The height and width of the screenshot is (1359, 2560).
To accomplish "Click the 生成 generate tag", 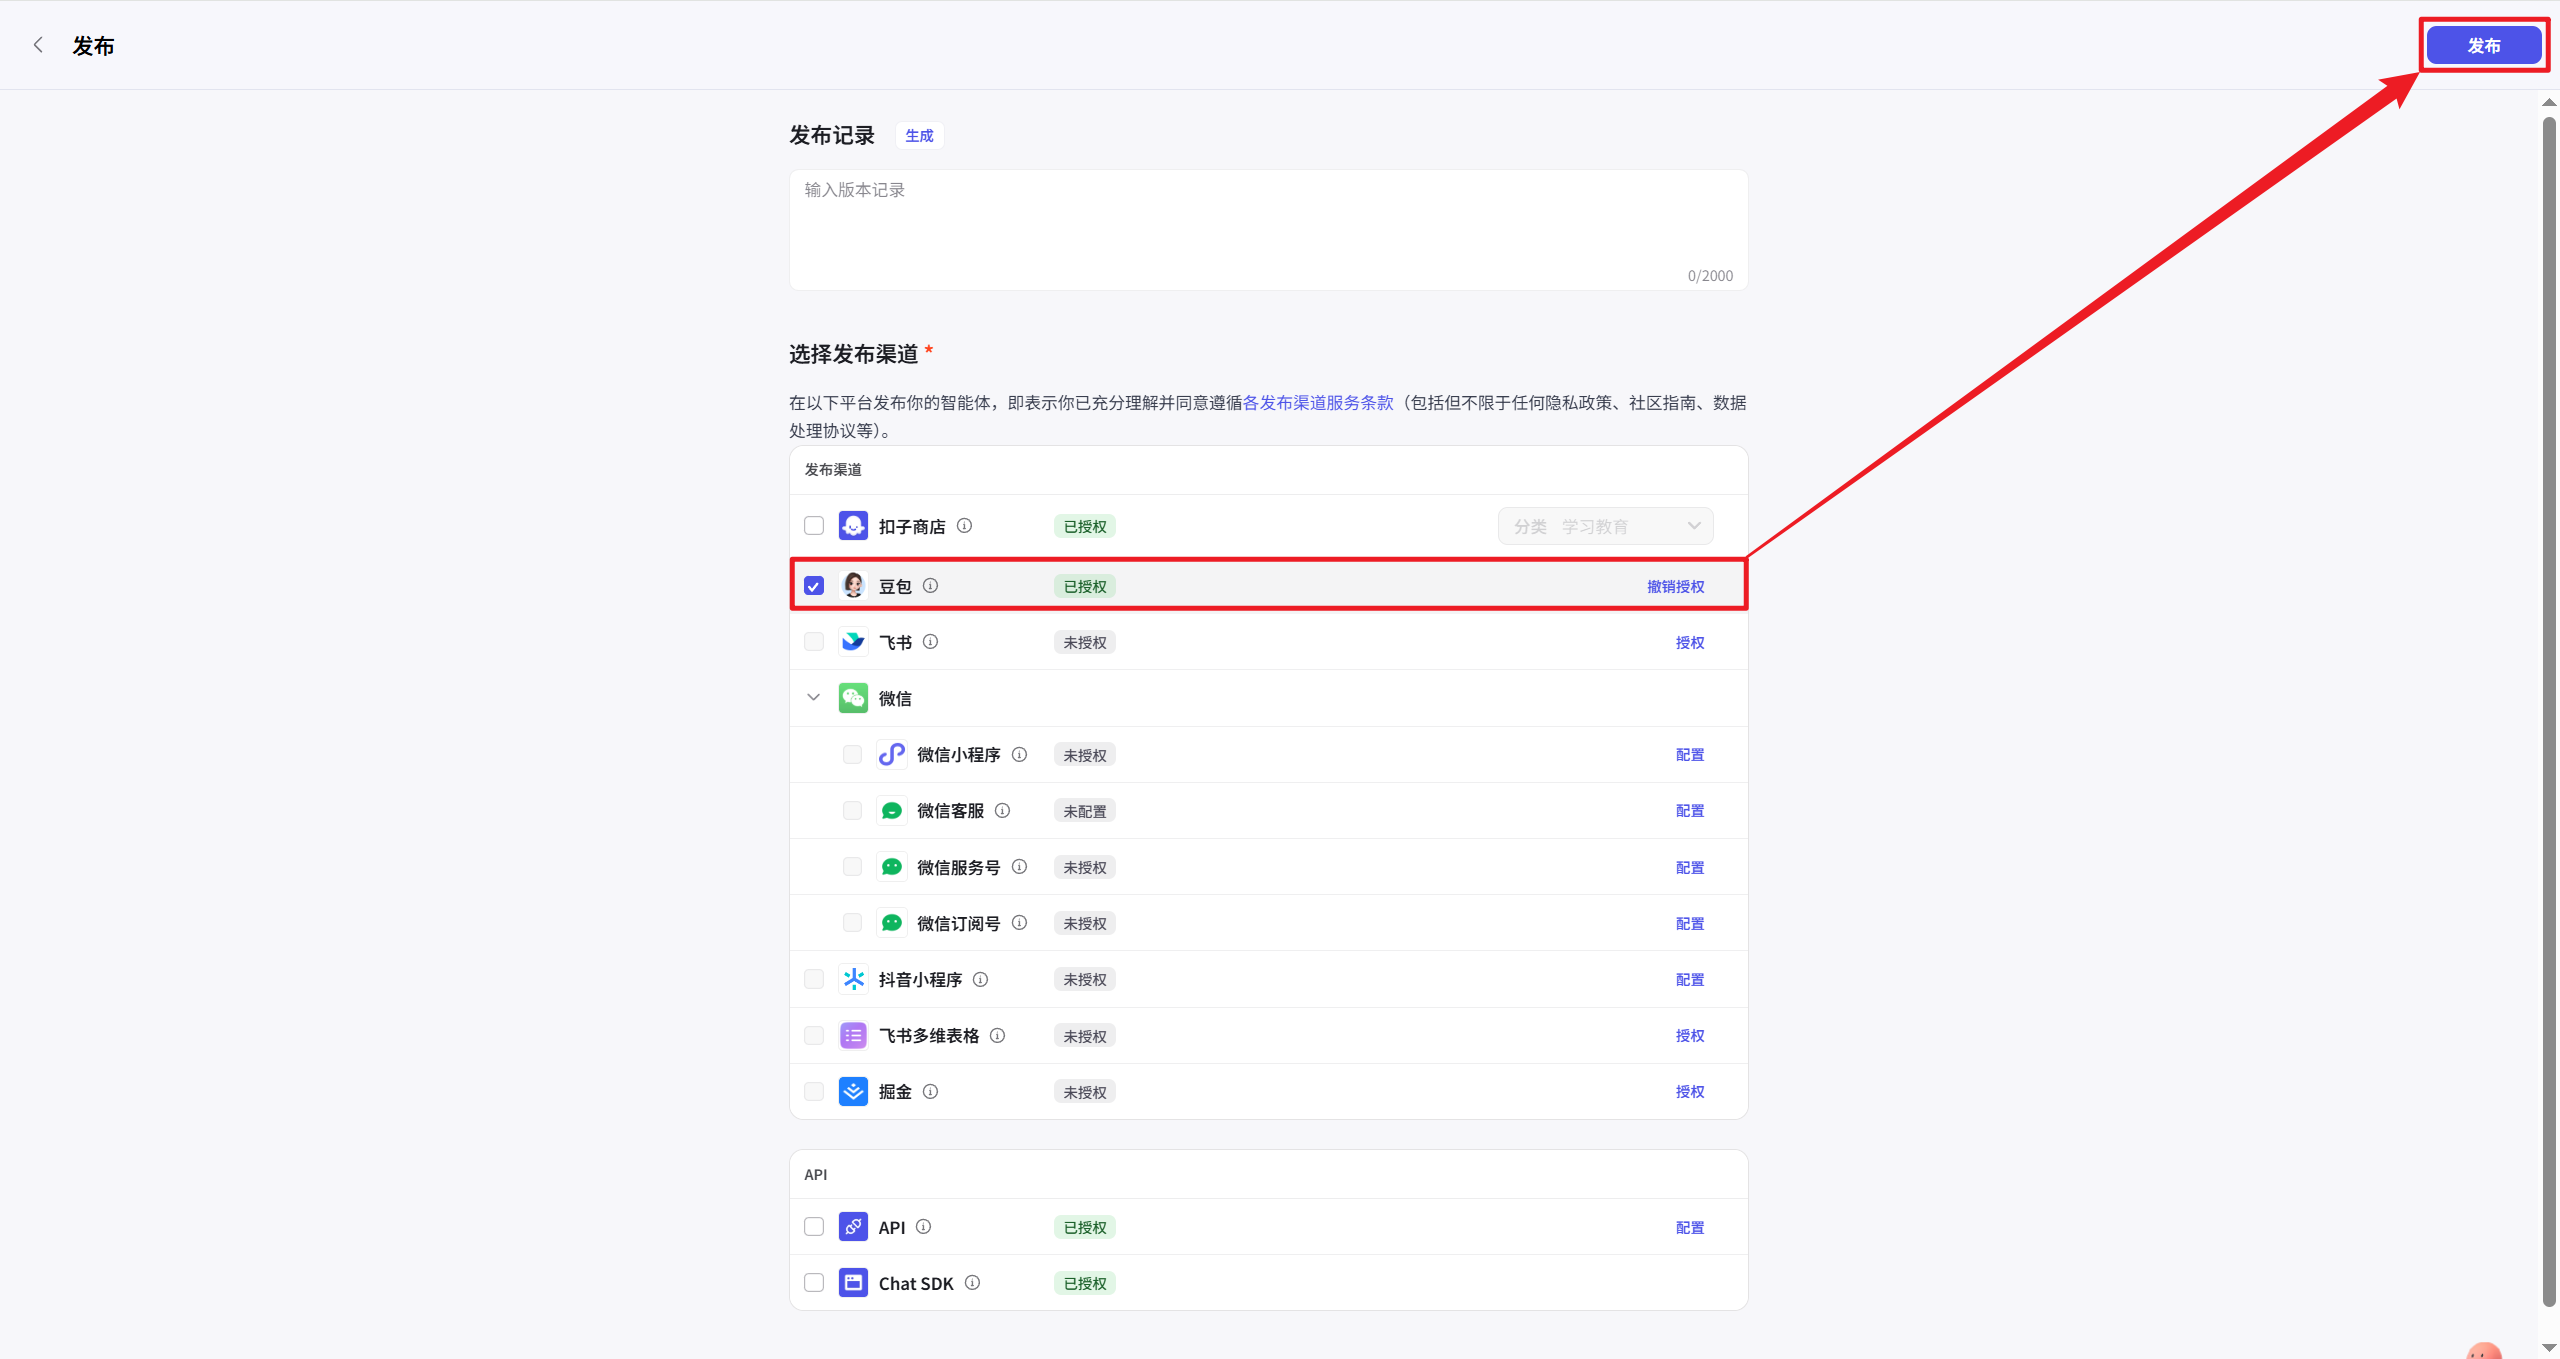I will [x=918, y=135].
